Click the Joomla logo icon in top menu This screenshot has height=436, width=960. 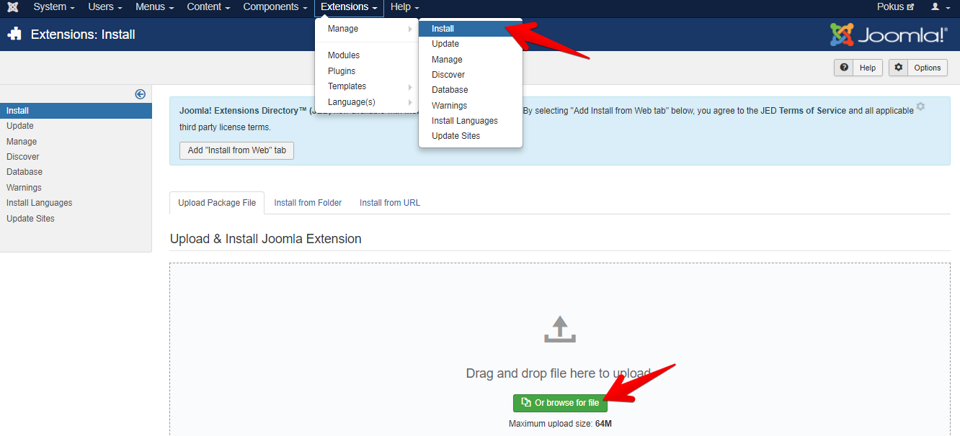click(12, 7)
